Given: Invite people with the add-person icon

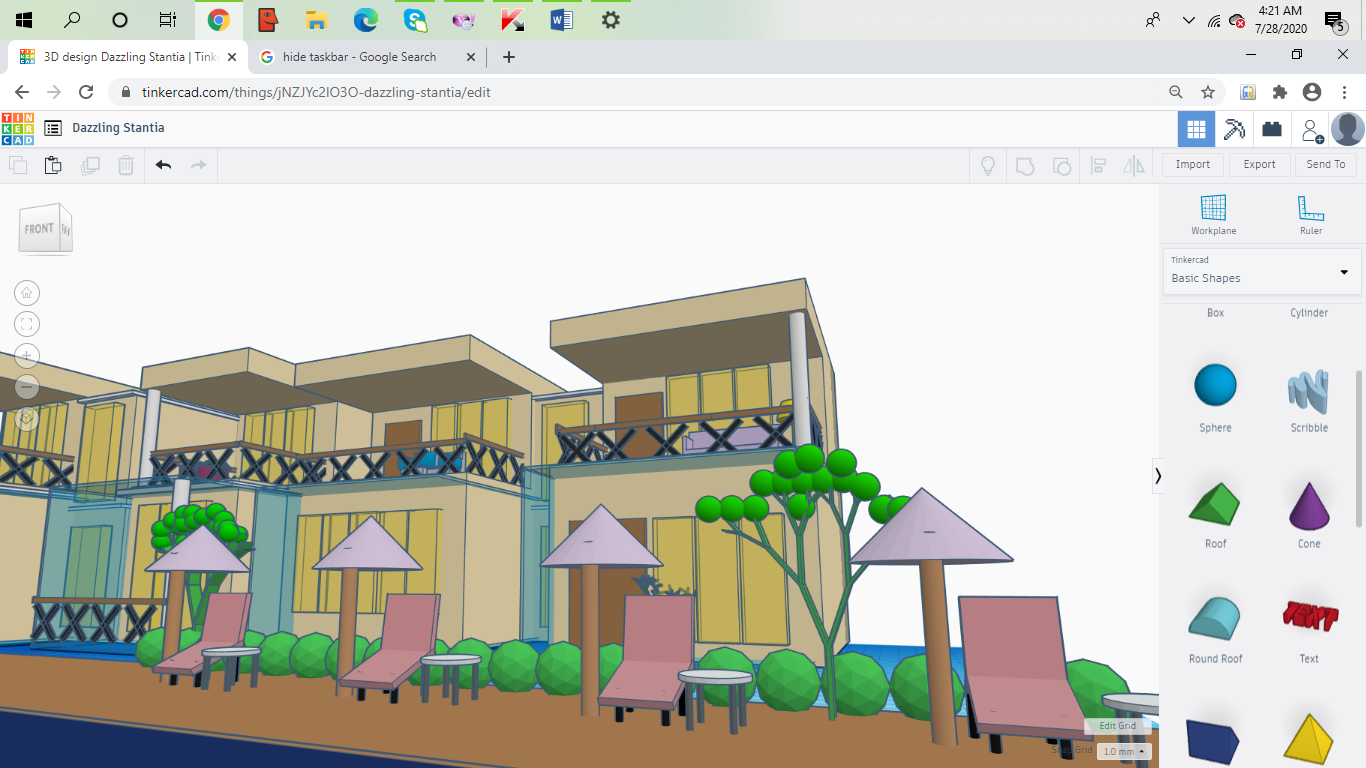Looking at the screenshot, I should coord(1310,129).
